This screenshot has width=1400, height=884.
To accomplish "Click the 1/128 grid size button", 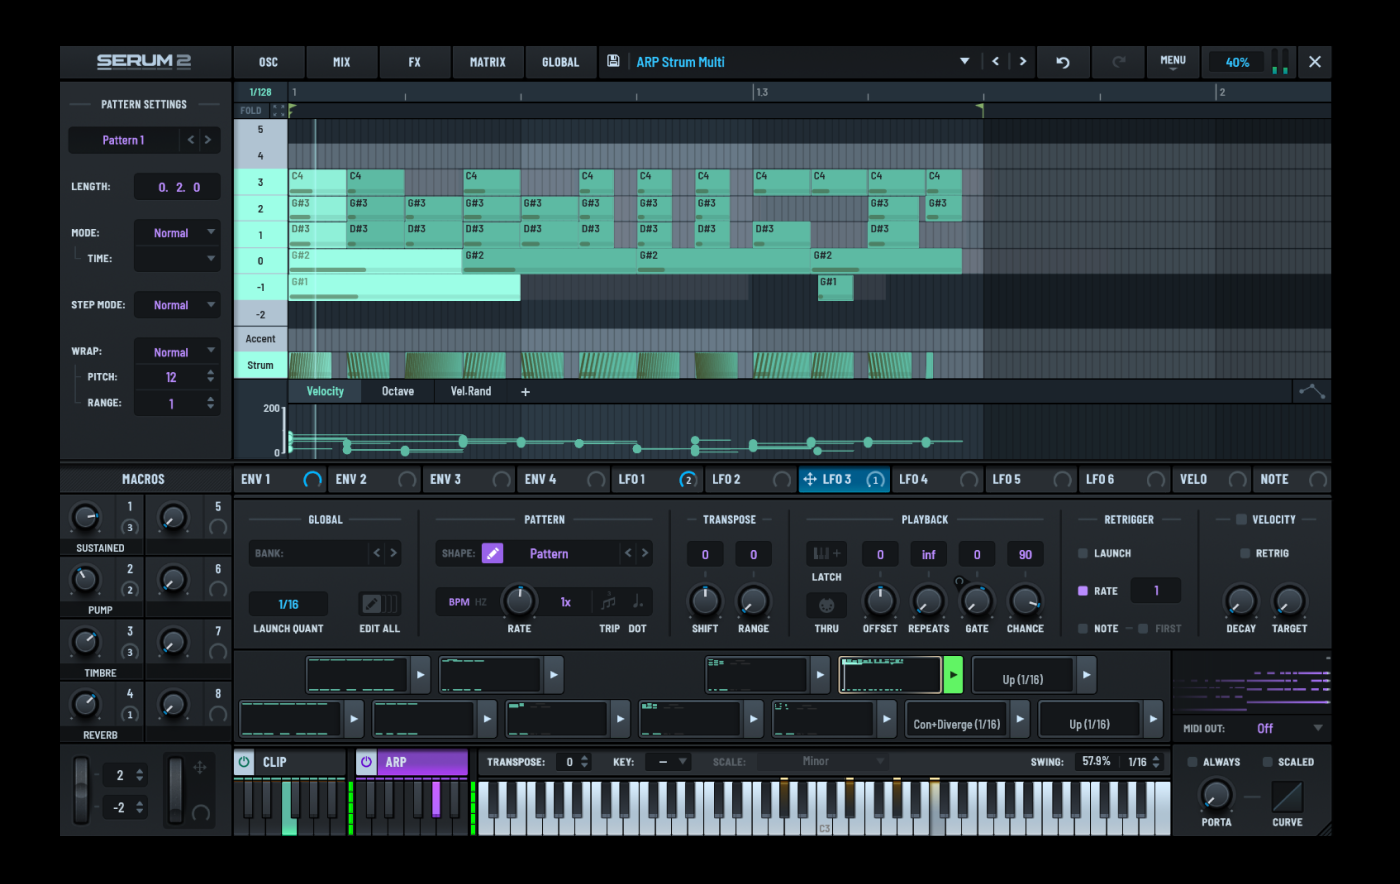I will (x=260, y=92).
